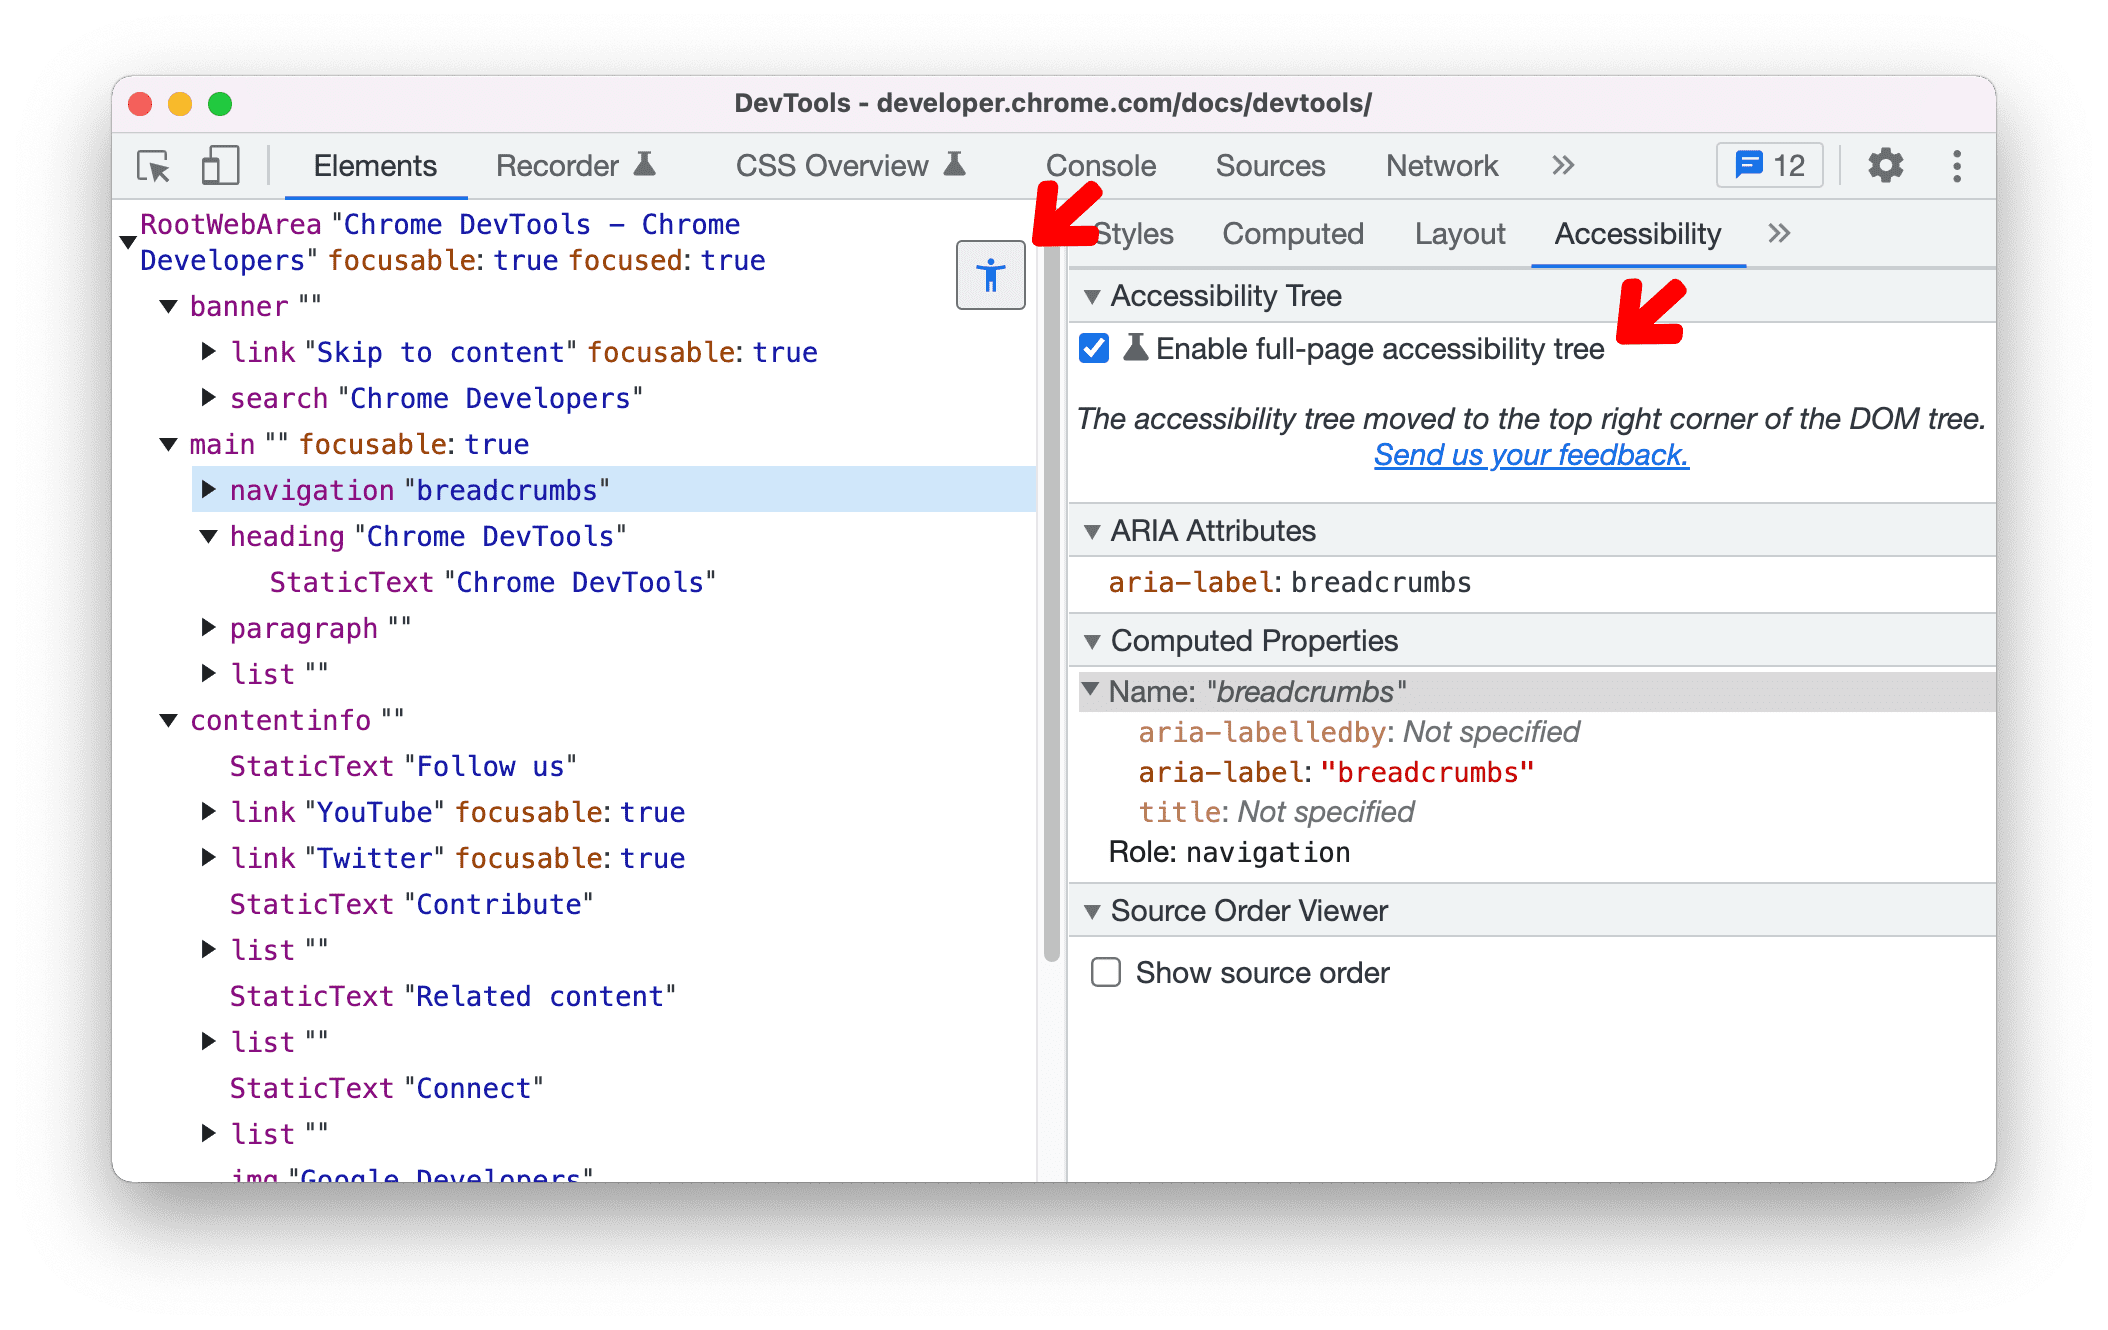Open the more tabs chevron icon
This screenshot has height=1330, width=2108.
coord(1560,162)
